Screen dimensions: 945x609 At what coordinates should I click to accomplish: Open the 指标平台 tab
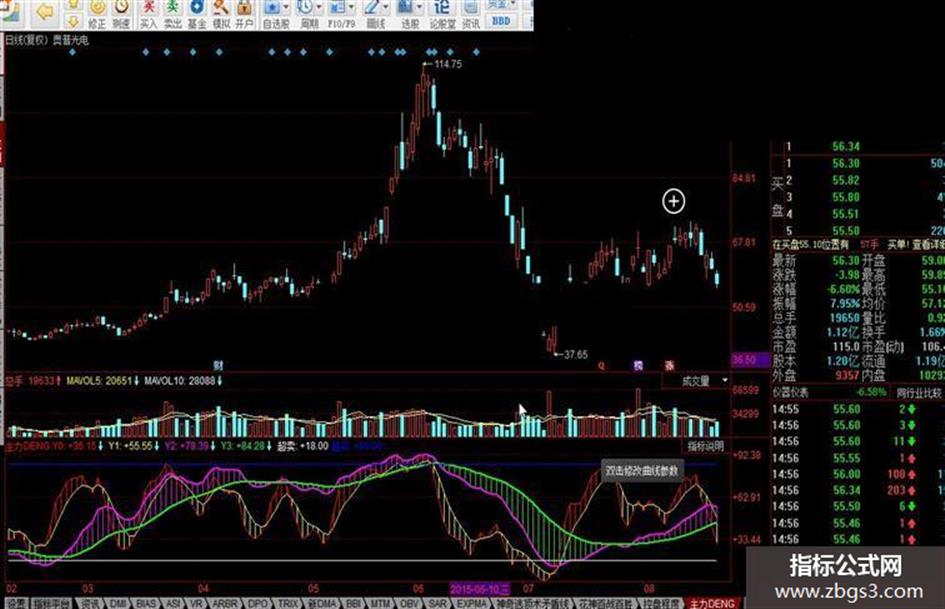coord(51,603)
